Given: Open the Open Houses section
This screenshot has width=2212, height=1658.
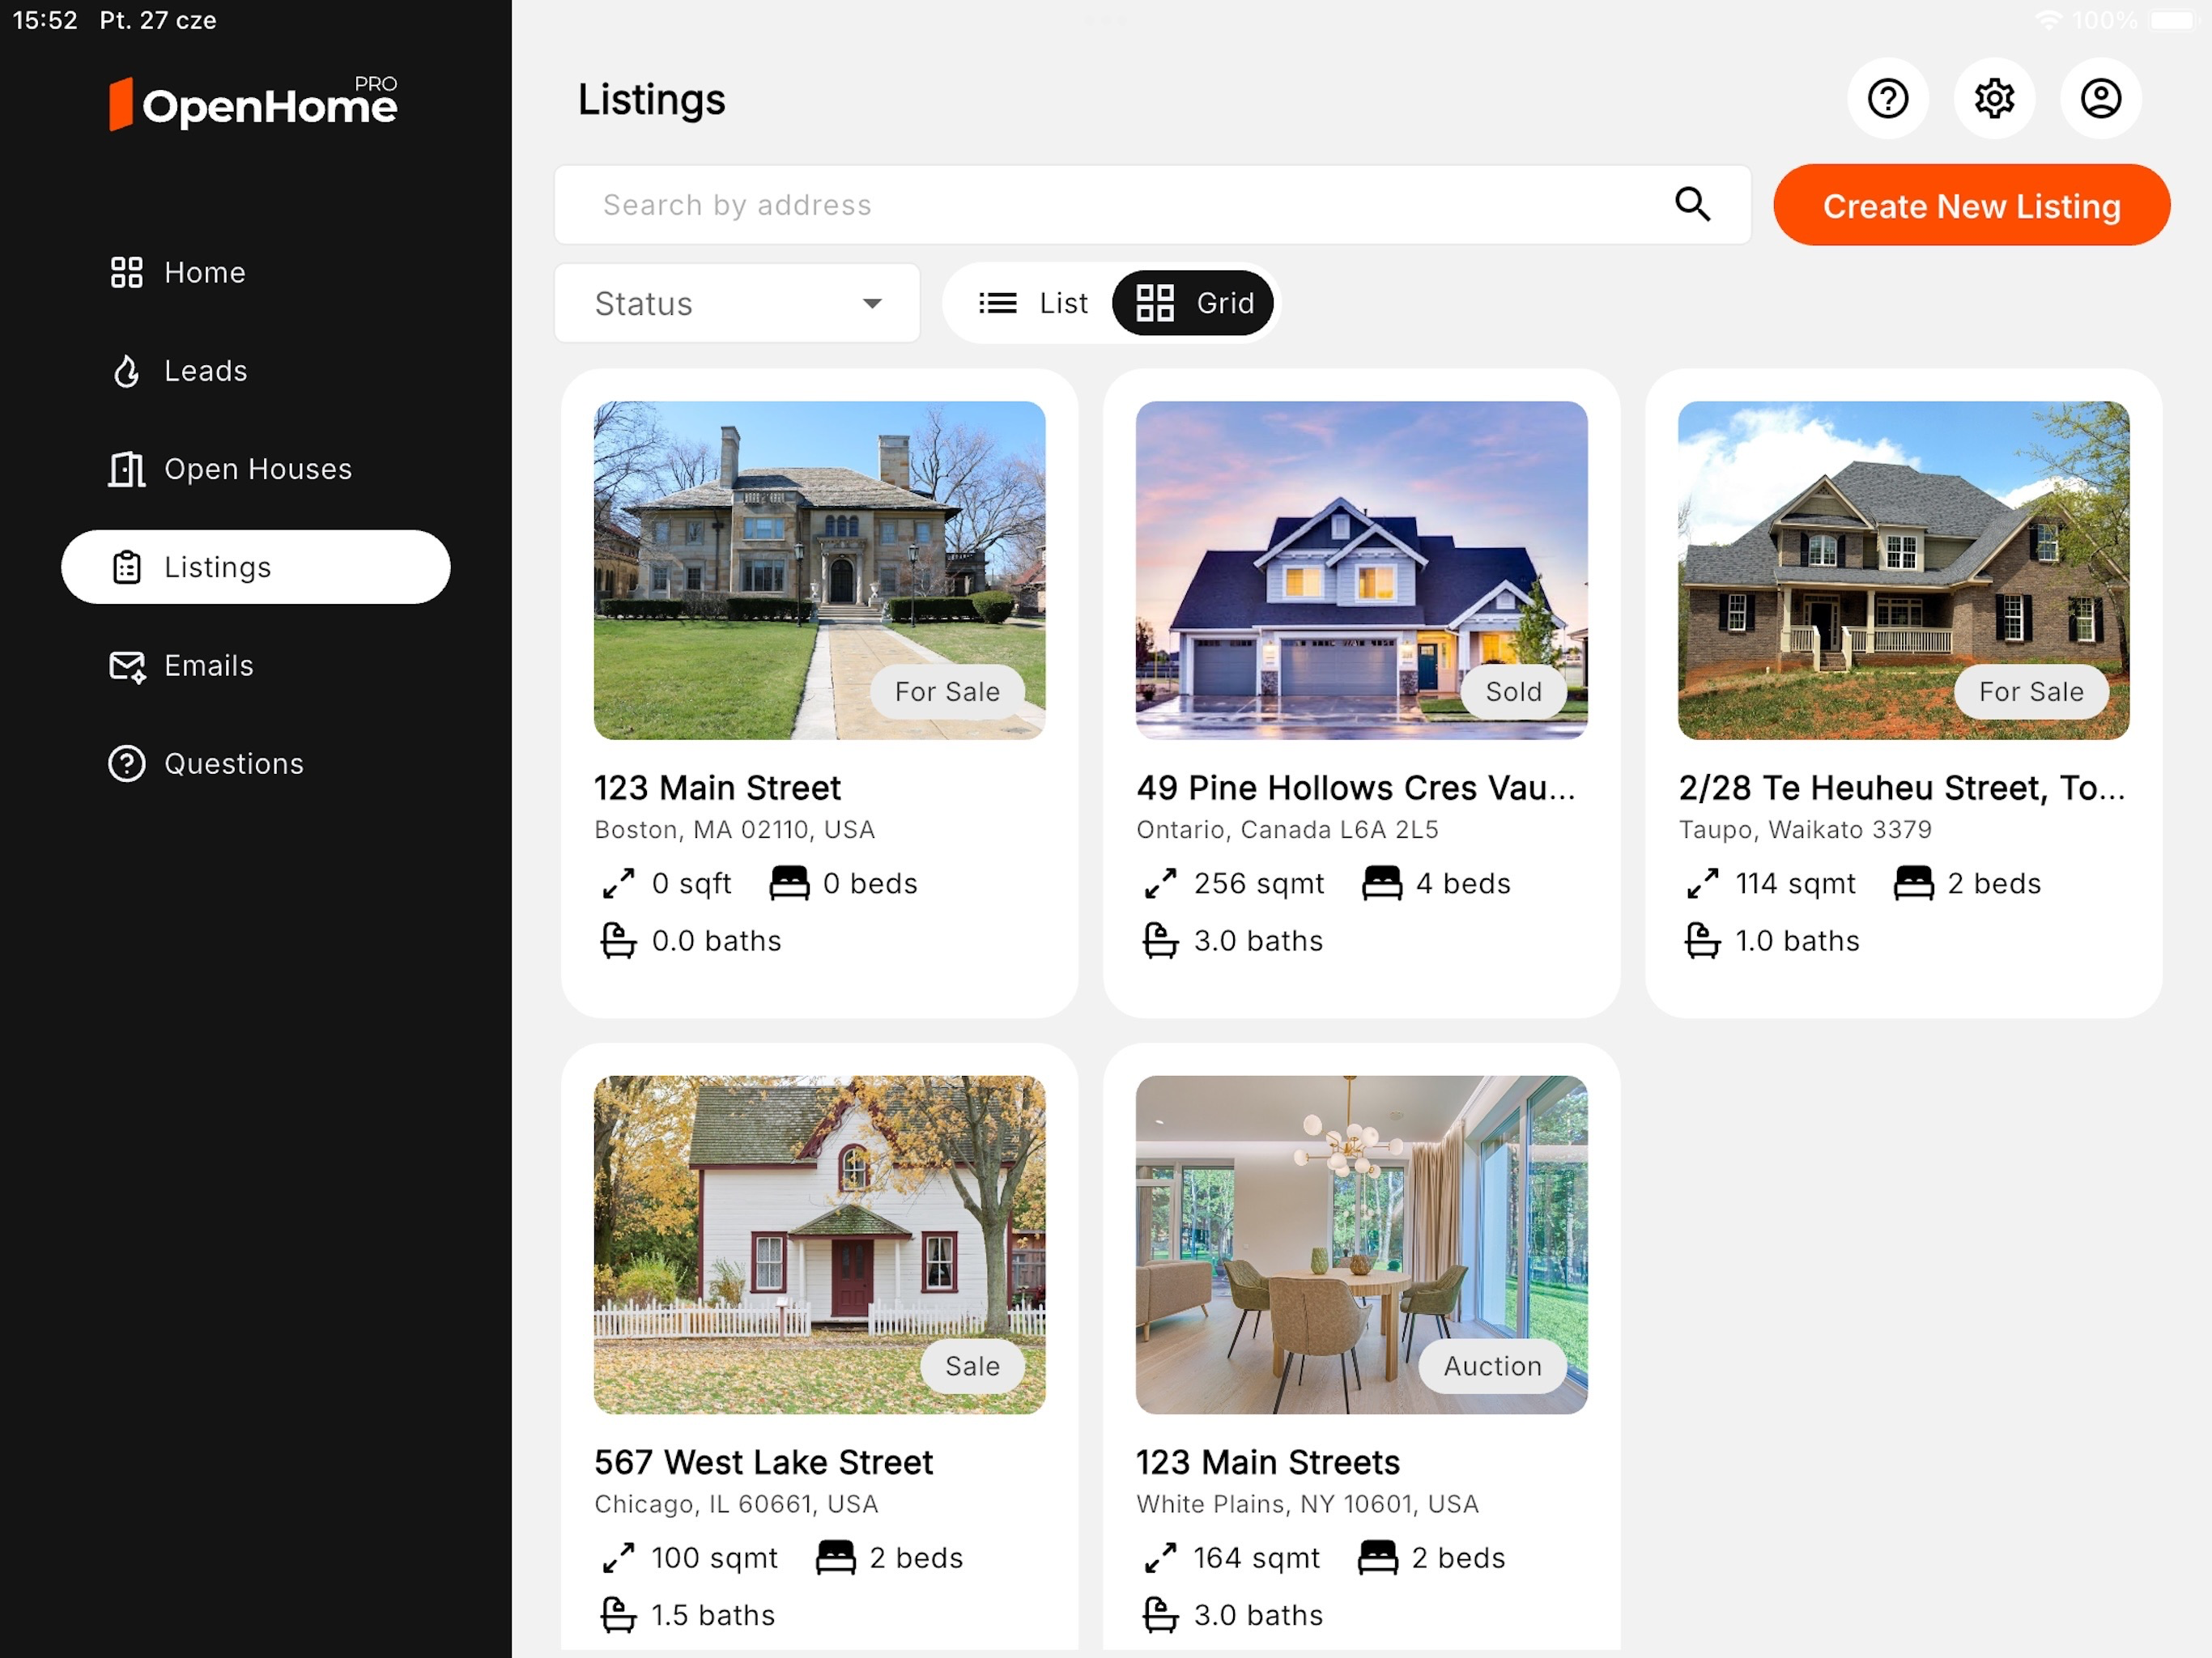Looking at the screenshot, I should (x=255, y=469).
